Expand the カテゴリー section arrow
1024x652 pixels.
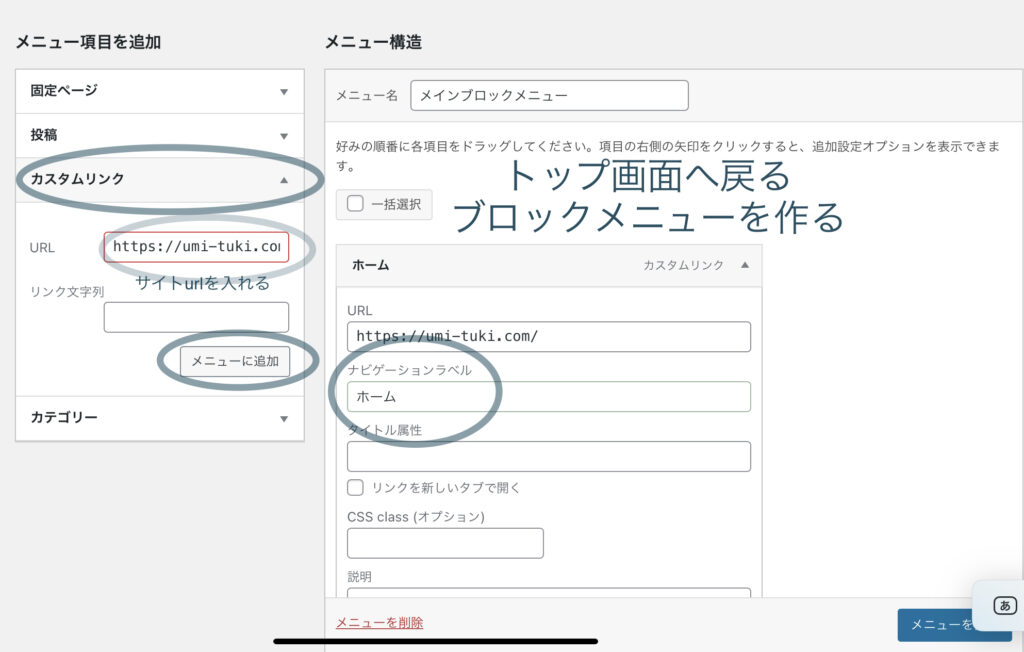click(x=284, y=419)
